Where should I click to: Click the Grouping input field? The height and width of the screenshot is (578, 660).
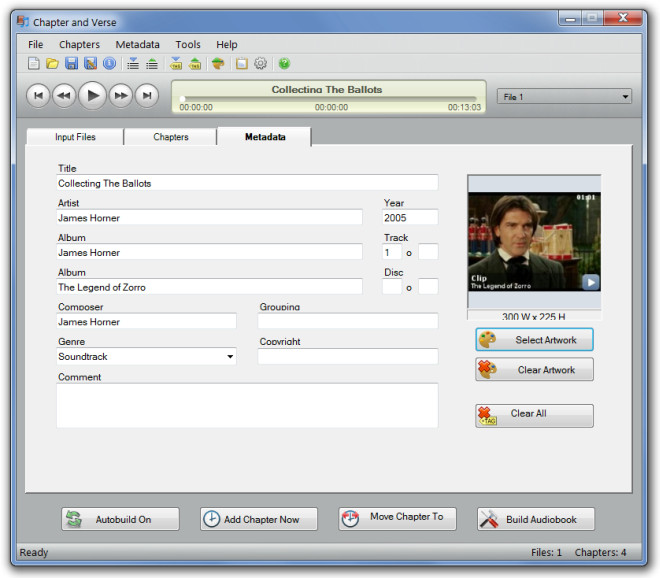348,322
